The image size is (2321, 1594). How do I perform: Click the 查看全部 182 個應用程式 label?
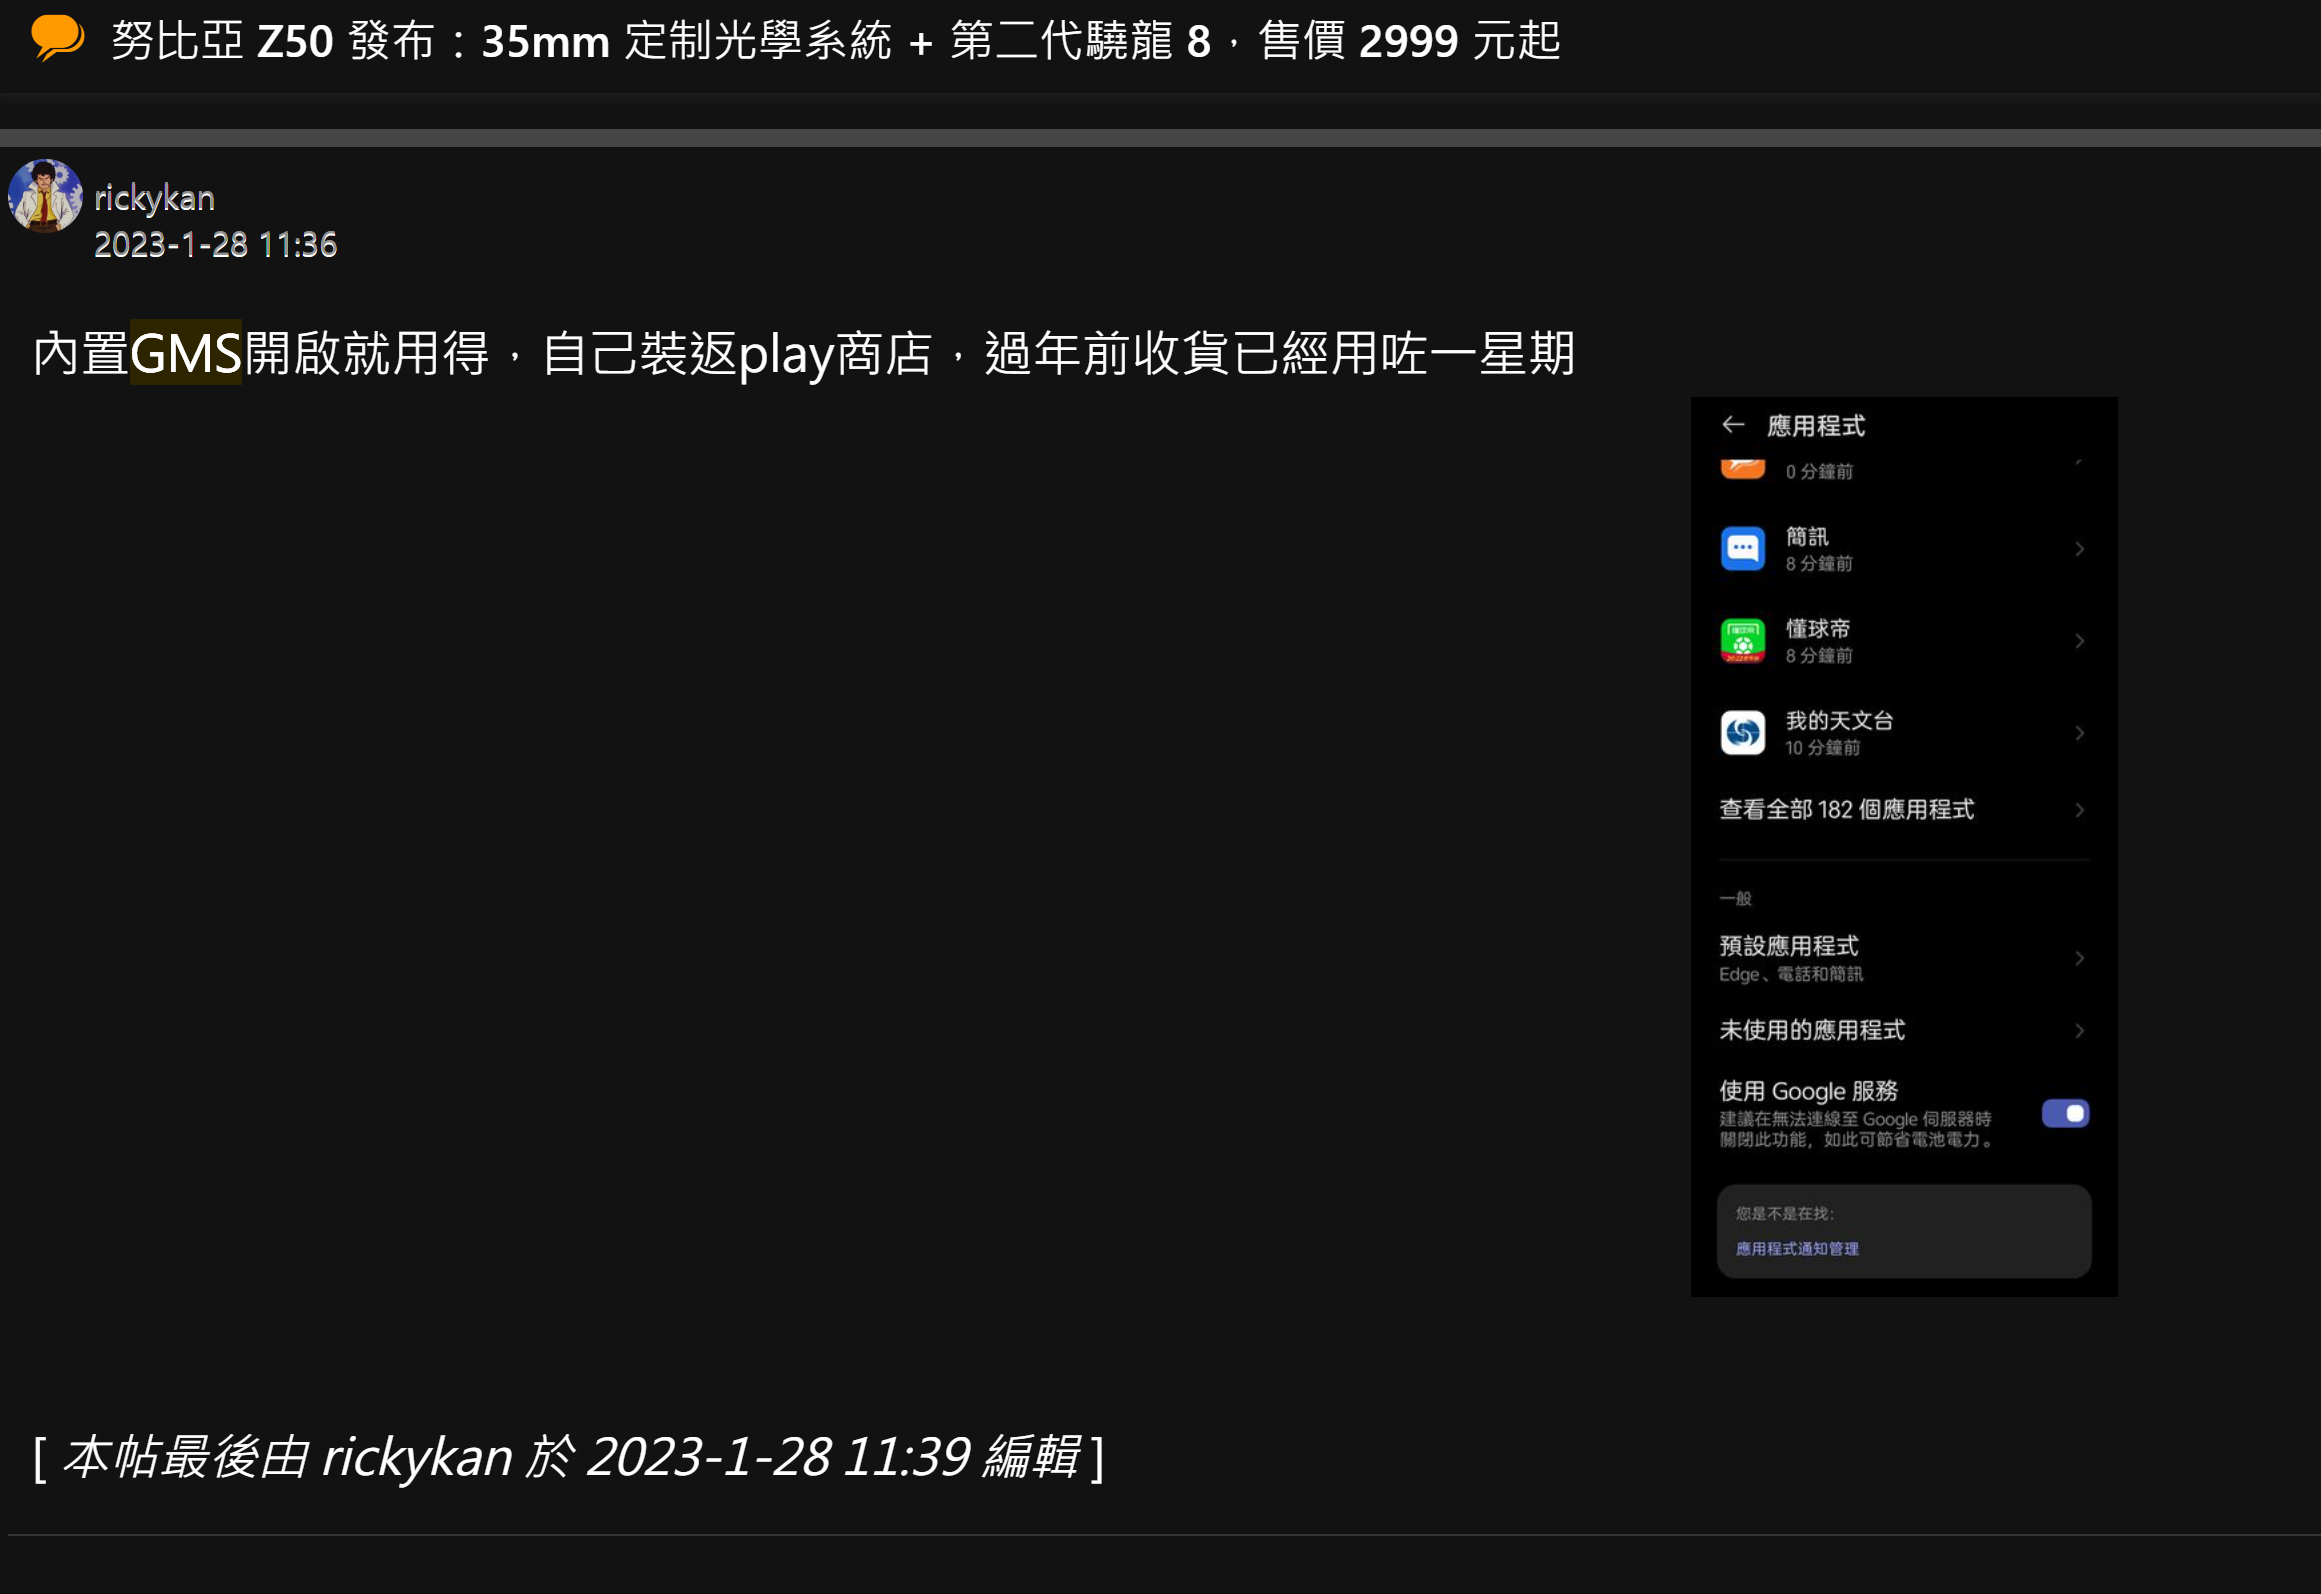tap(1846, 810)
